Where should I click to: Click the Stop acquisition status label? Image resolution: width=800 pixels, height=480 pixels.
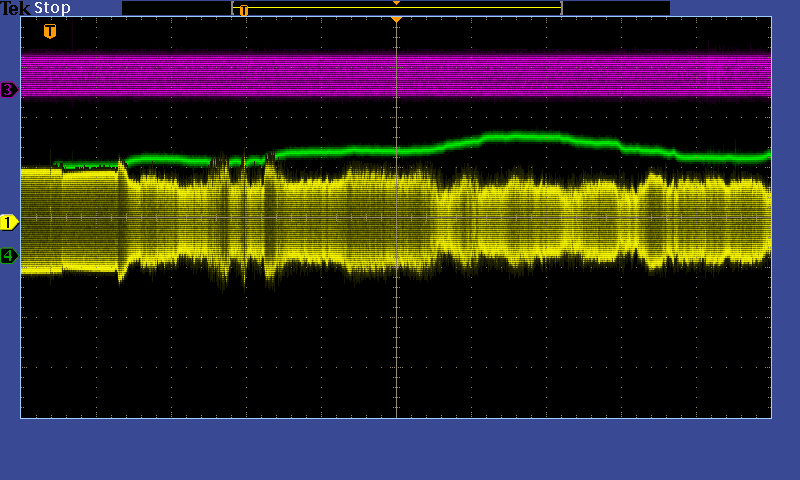(x=52, y=8)
